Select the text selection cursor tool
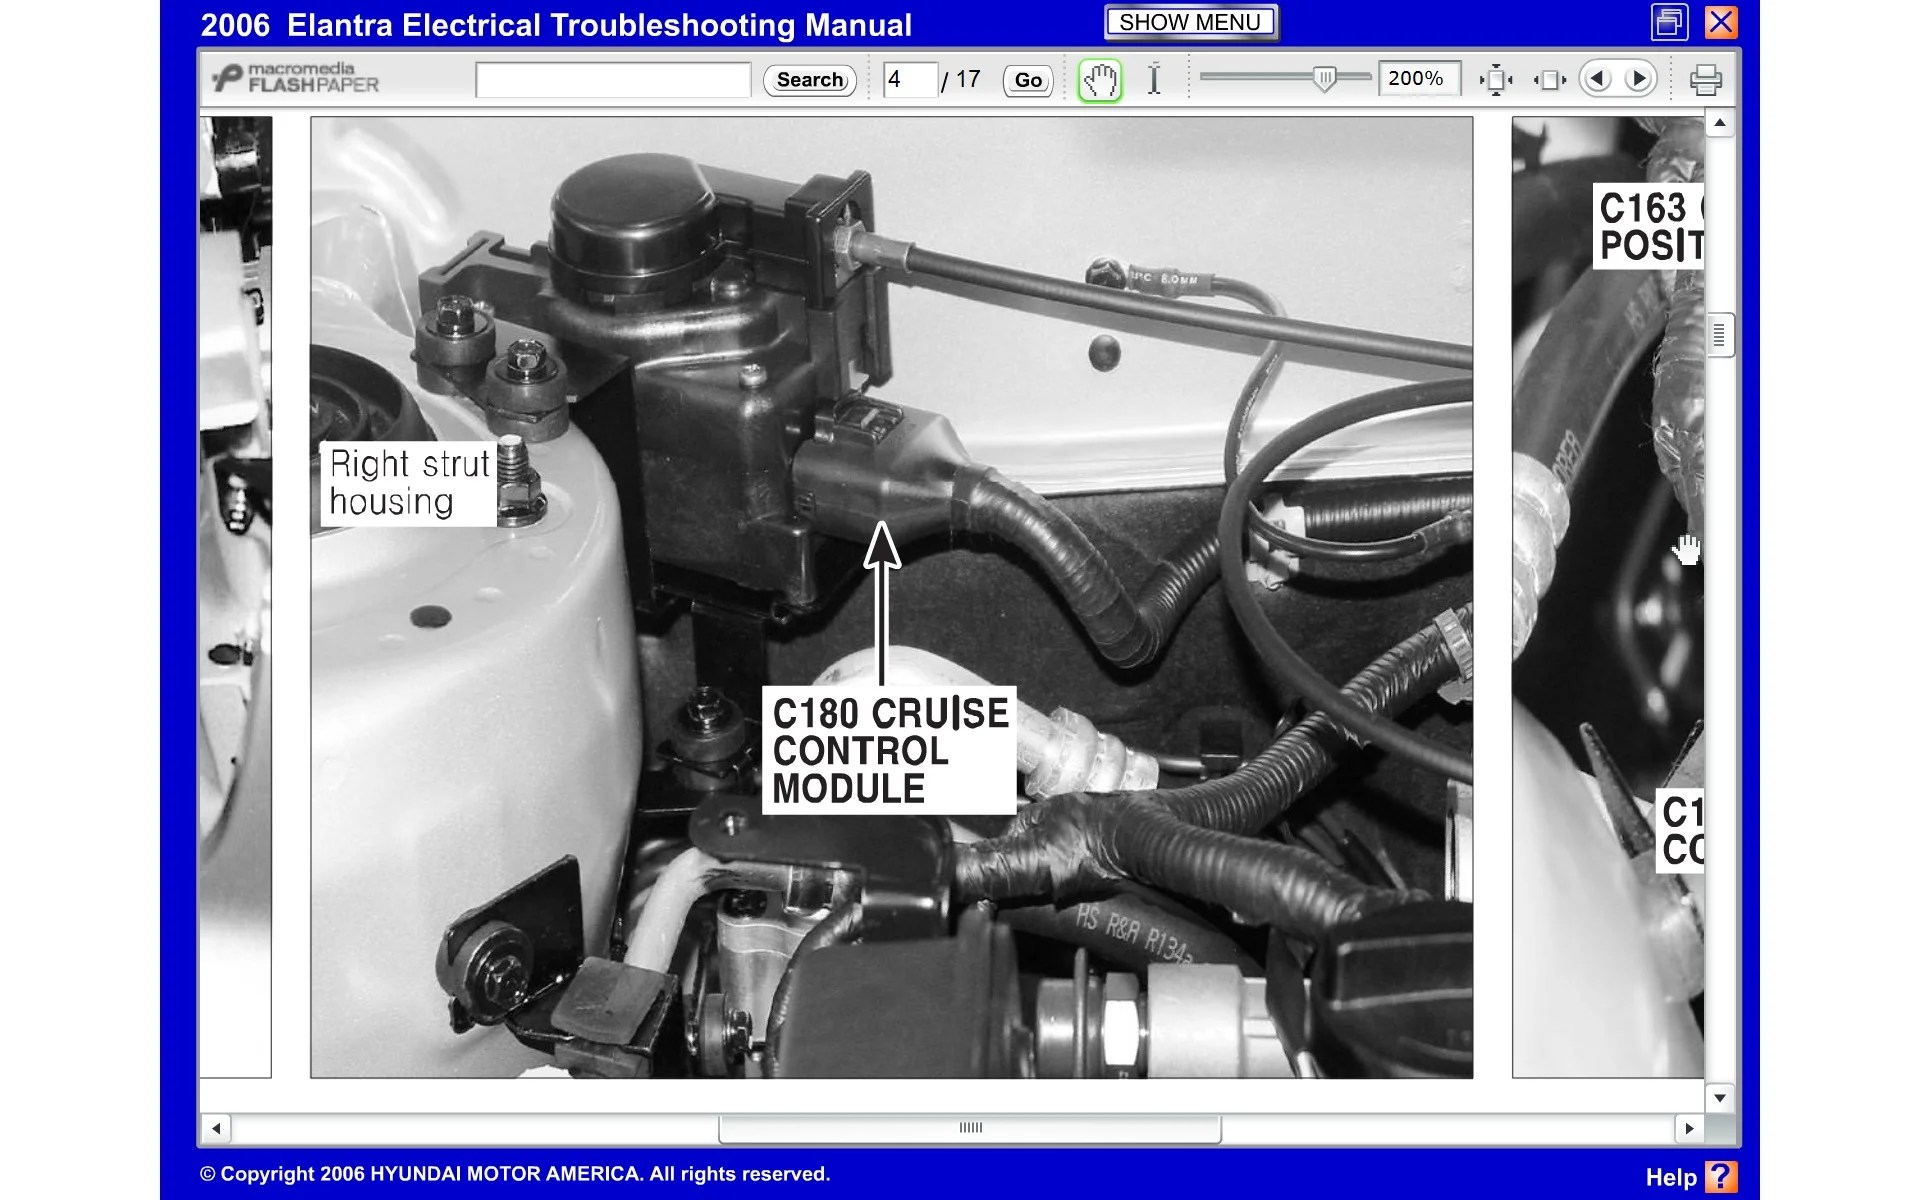Viewport: 1920px width, 1200px height. point(1154,80)
